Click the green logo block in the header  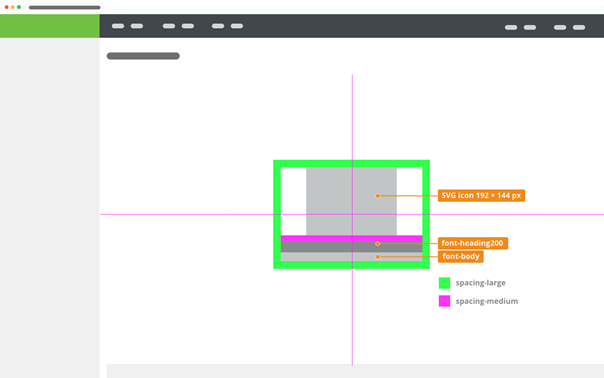pos(50,26)
